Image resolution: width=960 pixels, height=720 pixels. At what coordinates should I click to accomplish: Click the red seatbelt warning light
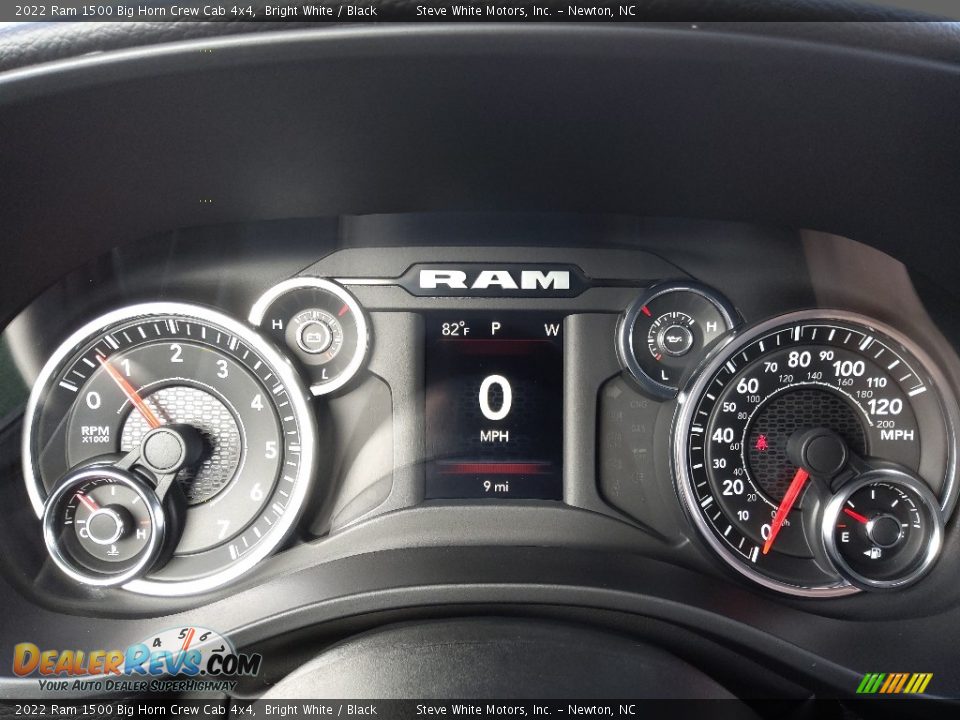762,442
